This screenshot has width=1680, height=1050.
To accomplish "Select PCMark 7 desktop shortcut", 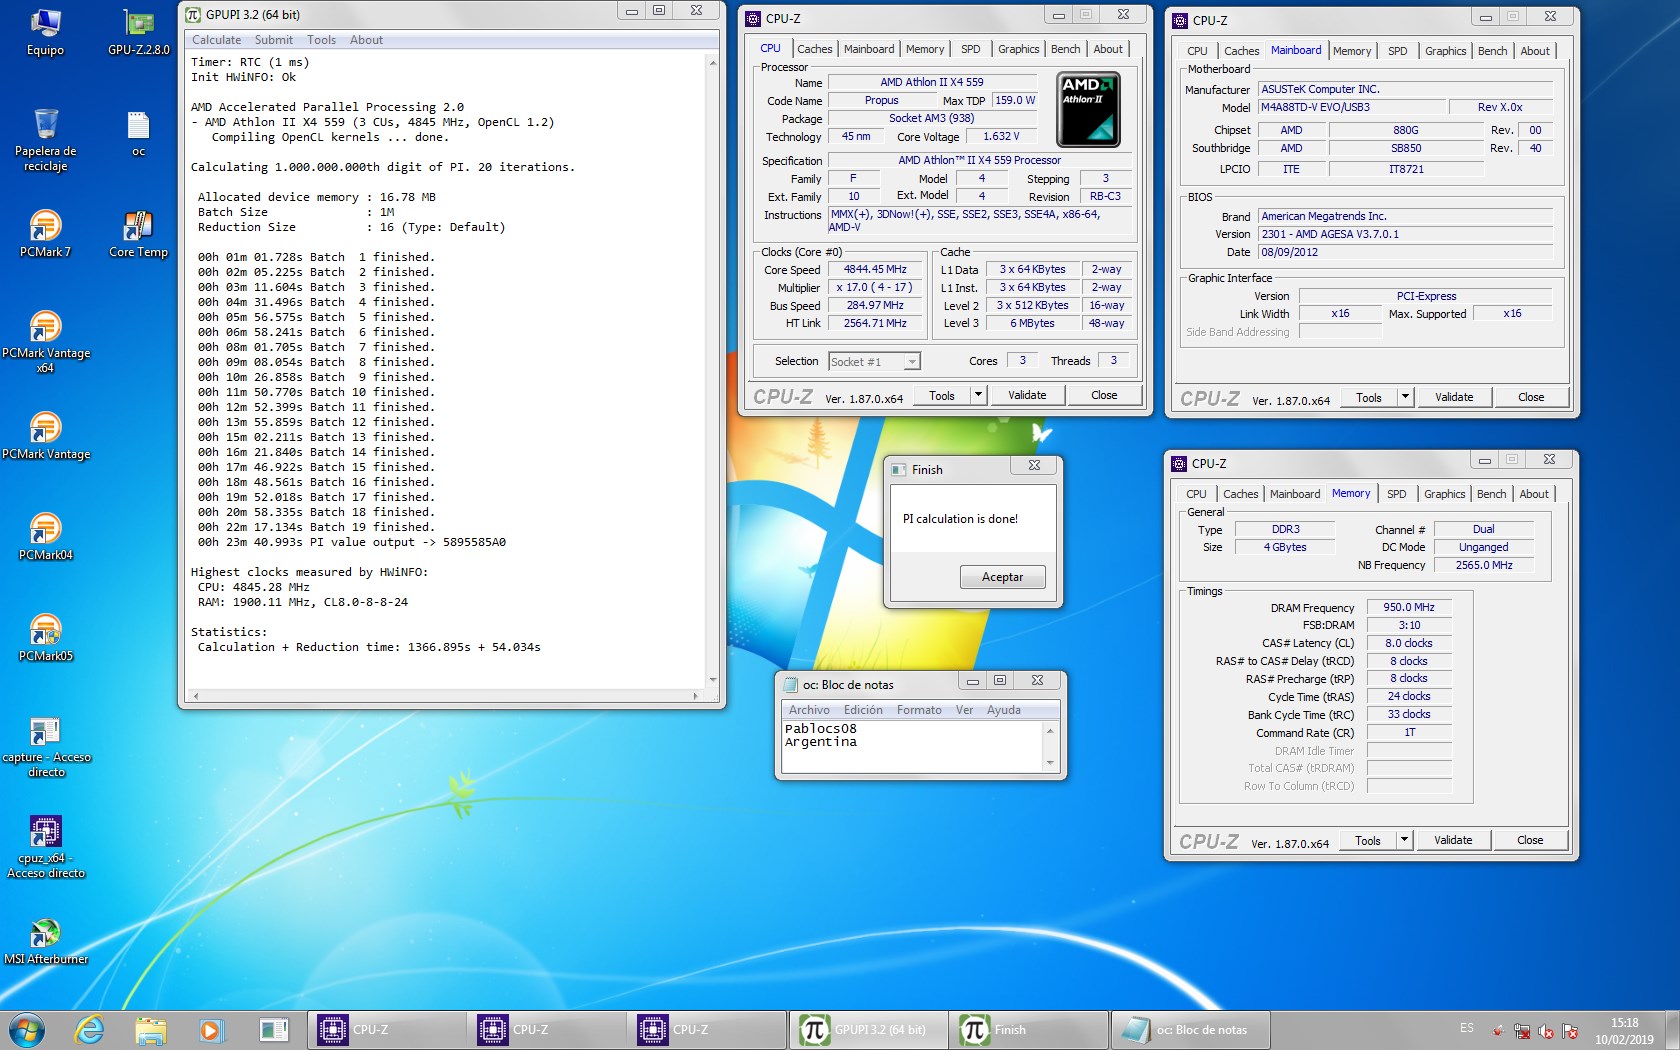I will 45,234.
